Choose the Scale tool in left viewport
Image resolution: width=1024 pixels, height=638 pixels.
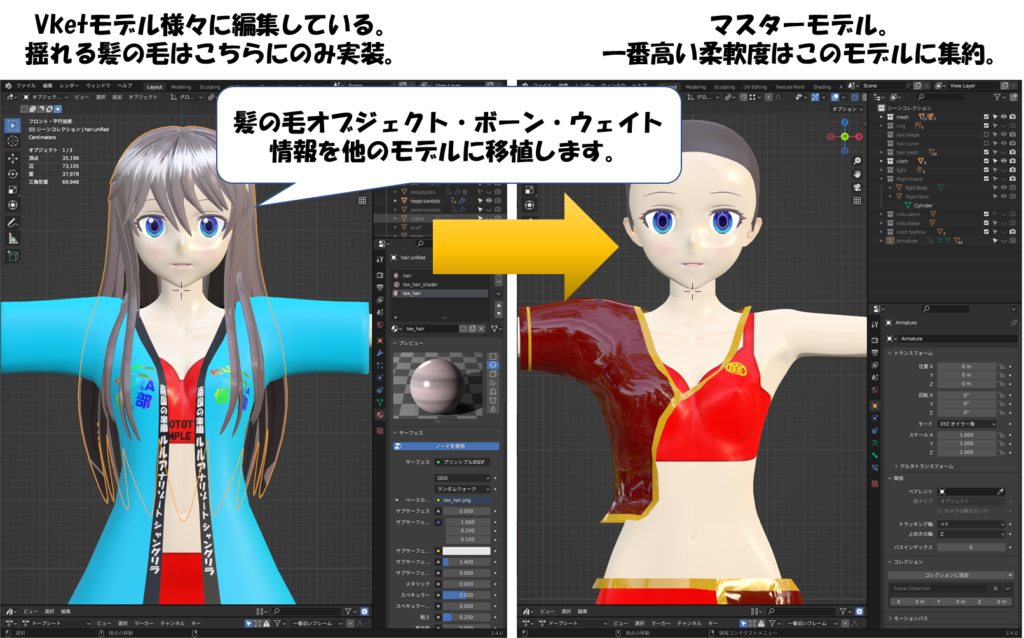(12, 189)
